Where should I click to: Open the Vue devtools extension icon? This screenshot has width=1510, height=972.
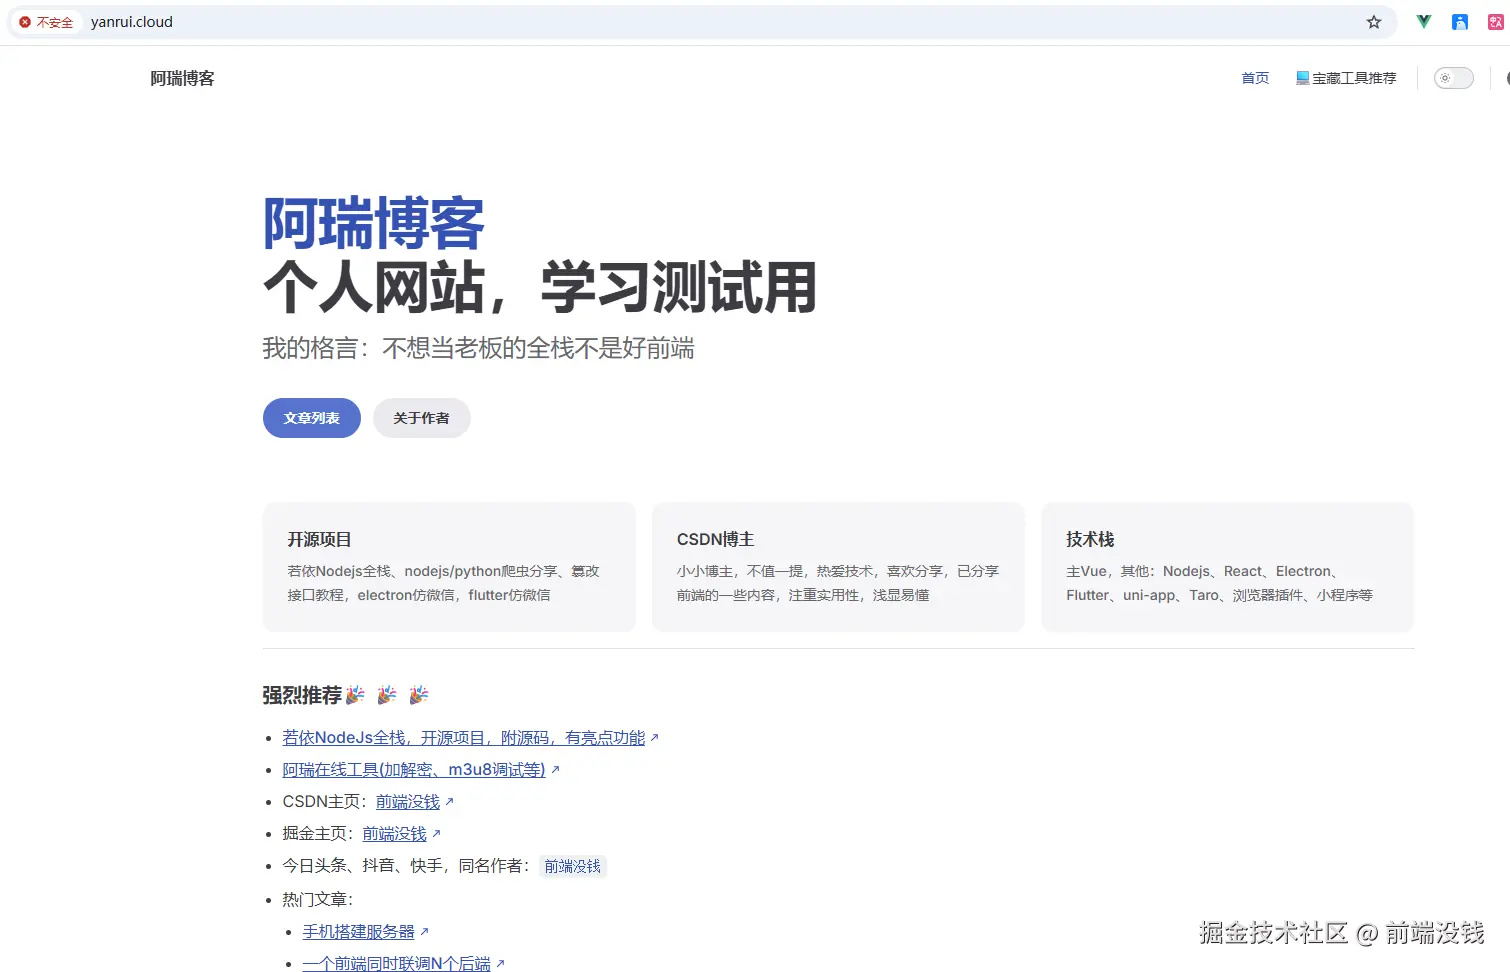[1423, 22]
